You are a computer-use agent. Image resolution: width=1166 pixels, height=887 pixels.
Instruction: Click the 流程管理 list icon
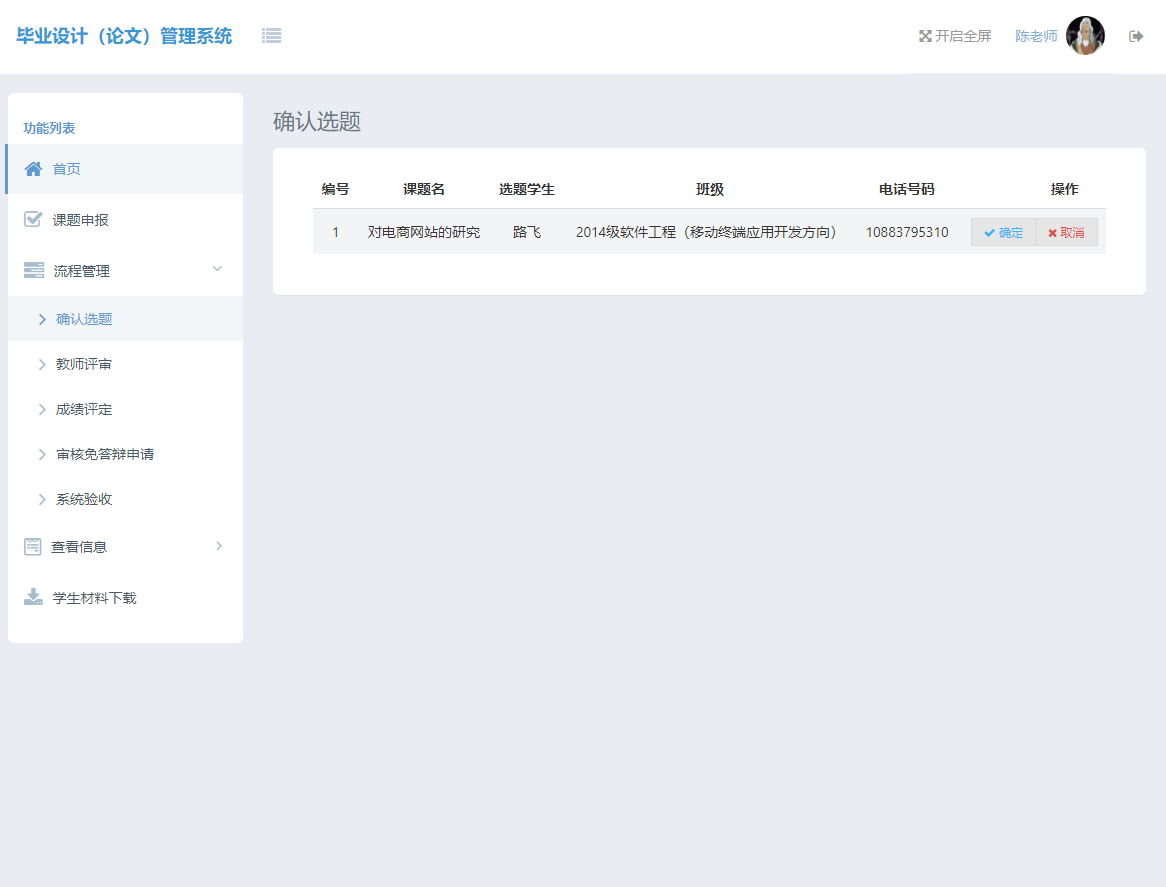(x=36, y=269)
